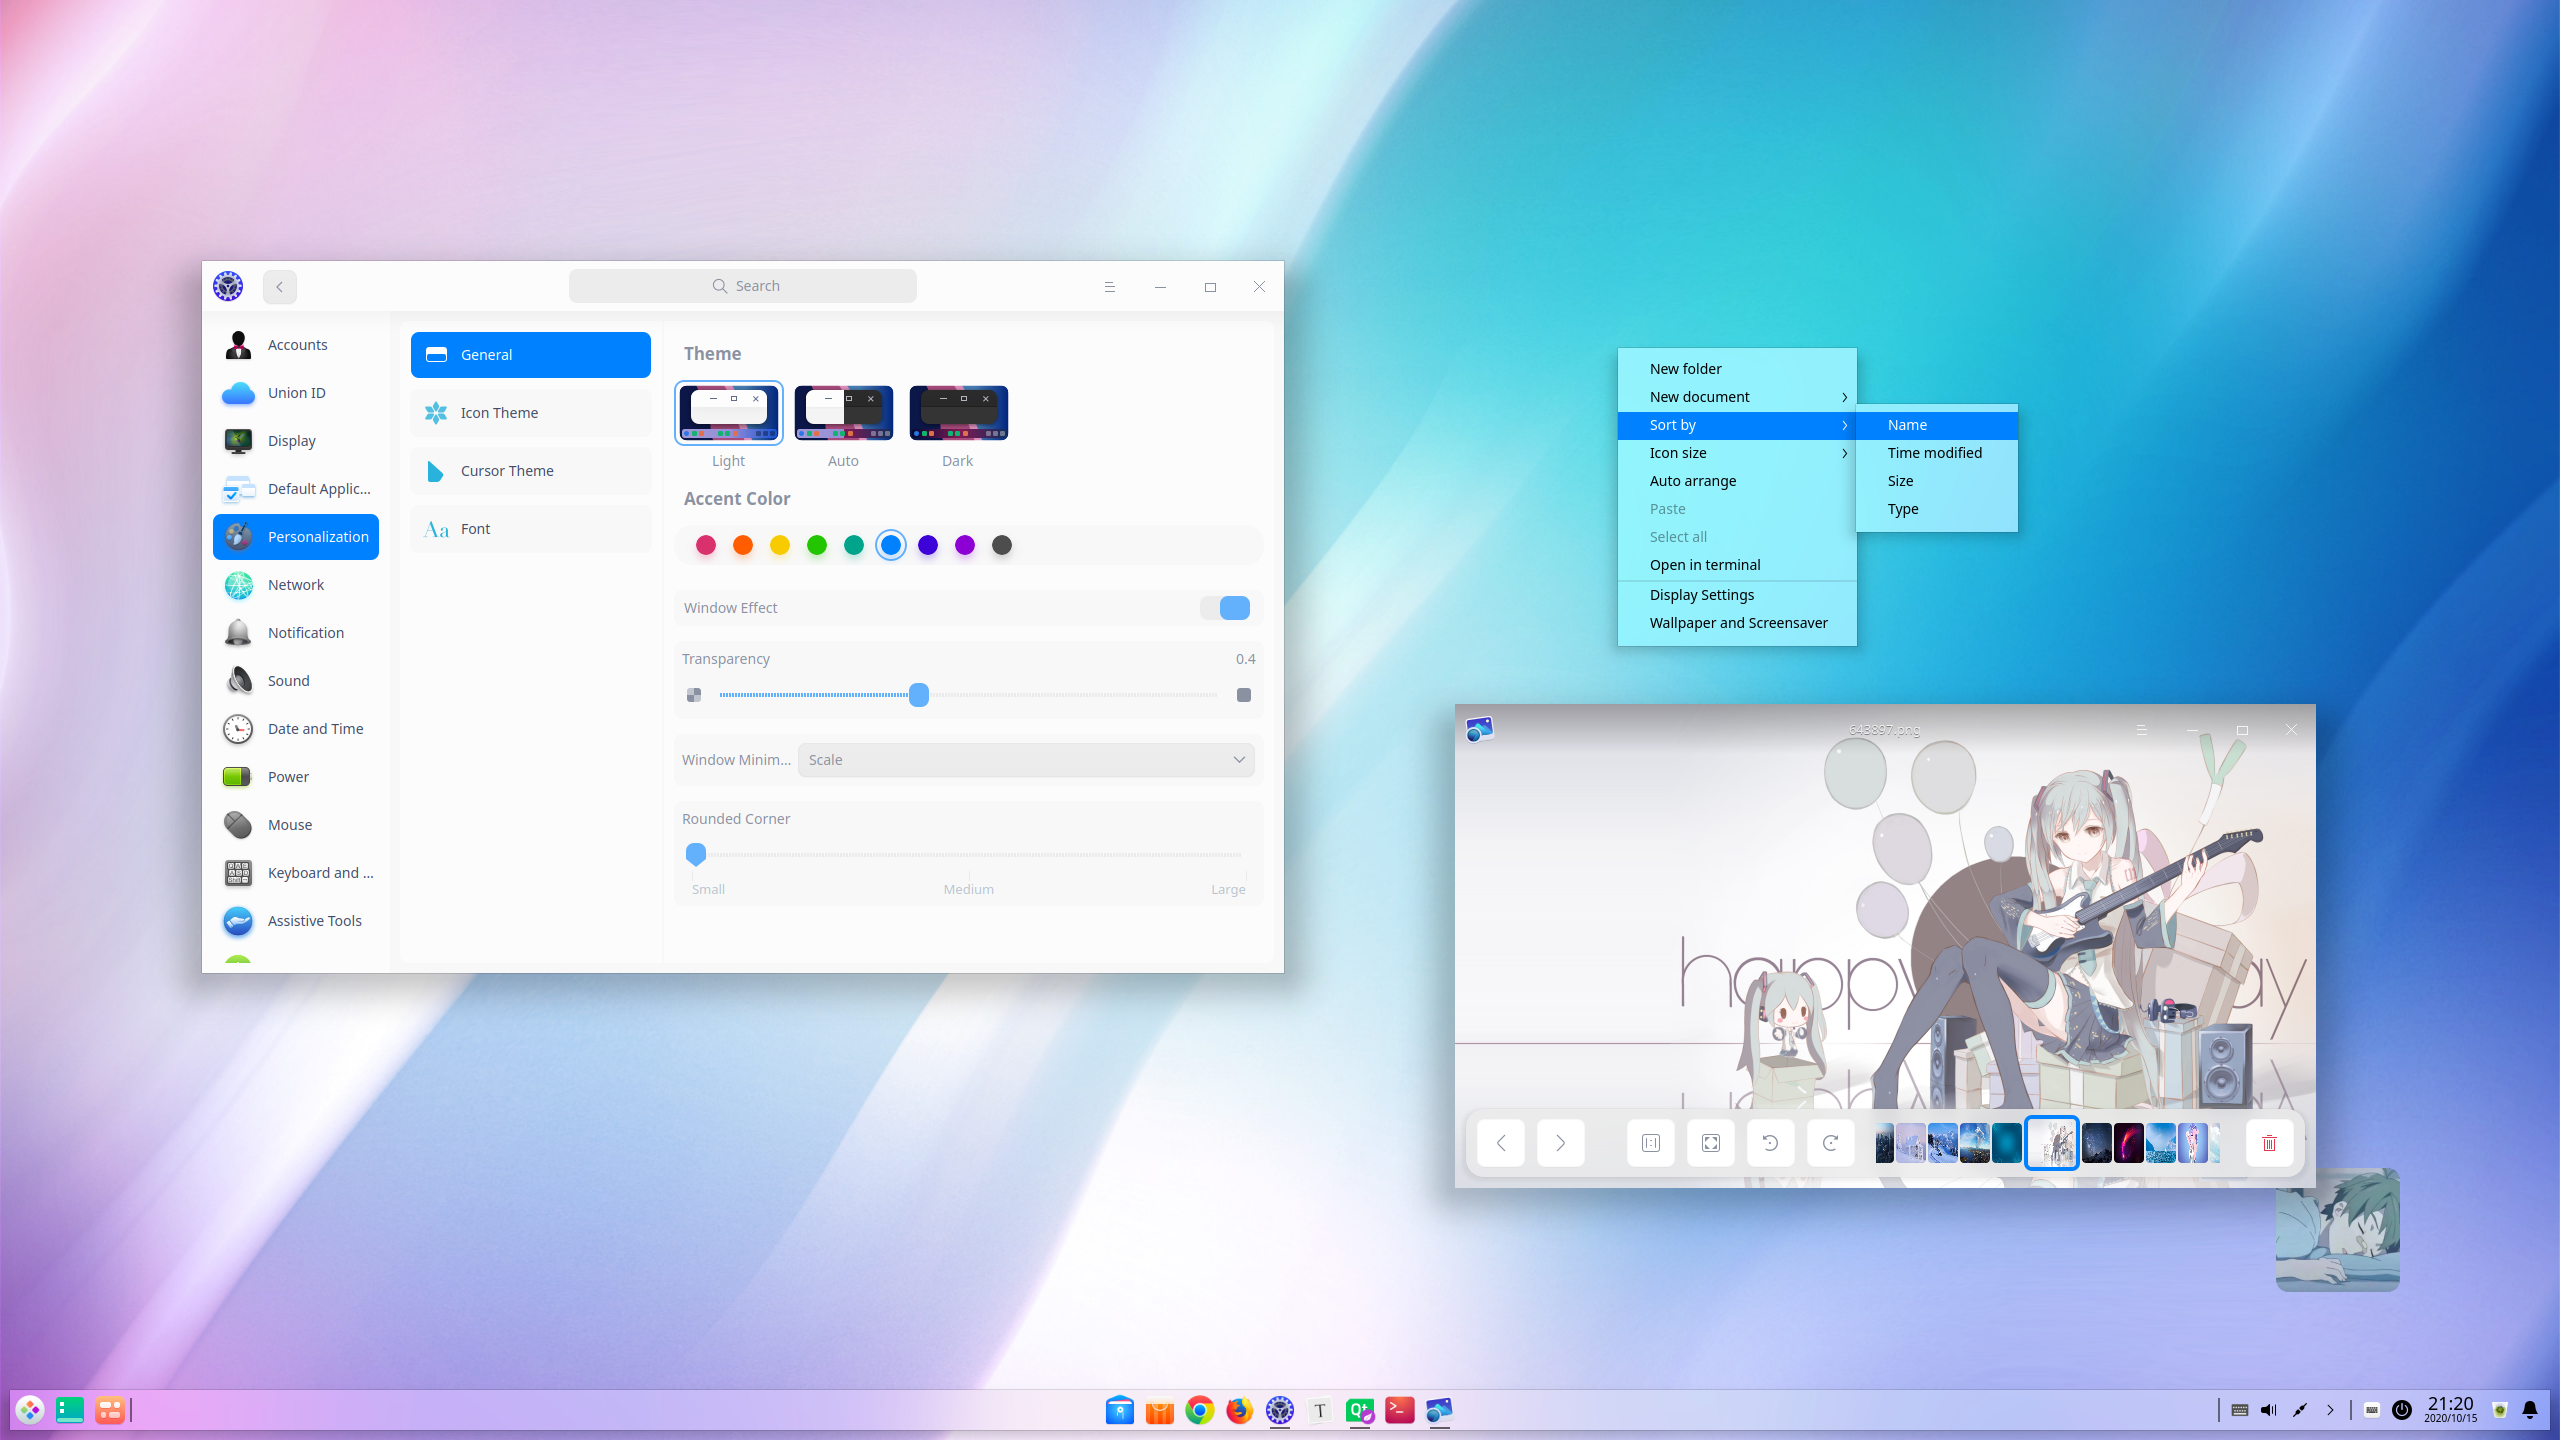Image resolution: width=2560 pixels, height=1440 pixels.
Task: Go to the next image in the viewer
Action: [x=1560, y=1143]
